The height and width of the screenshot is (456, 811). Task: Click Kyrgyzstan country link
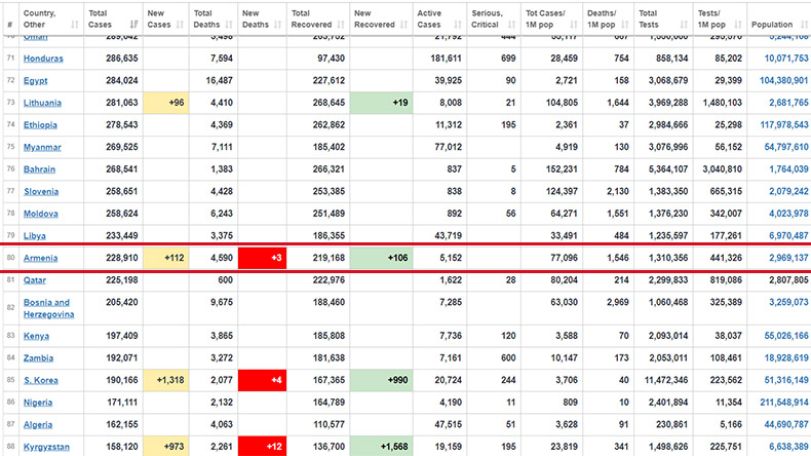(x=46, y=447)
